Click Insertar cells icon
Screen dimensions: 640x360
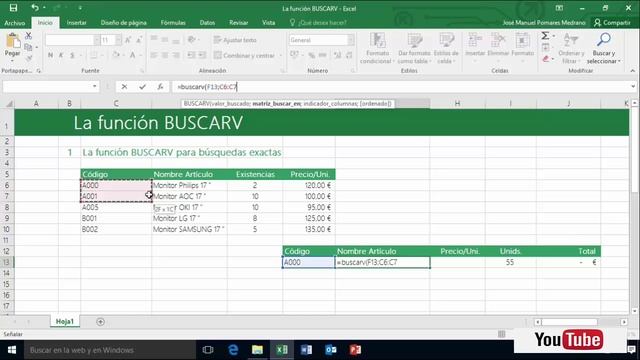pos(475,41)
